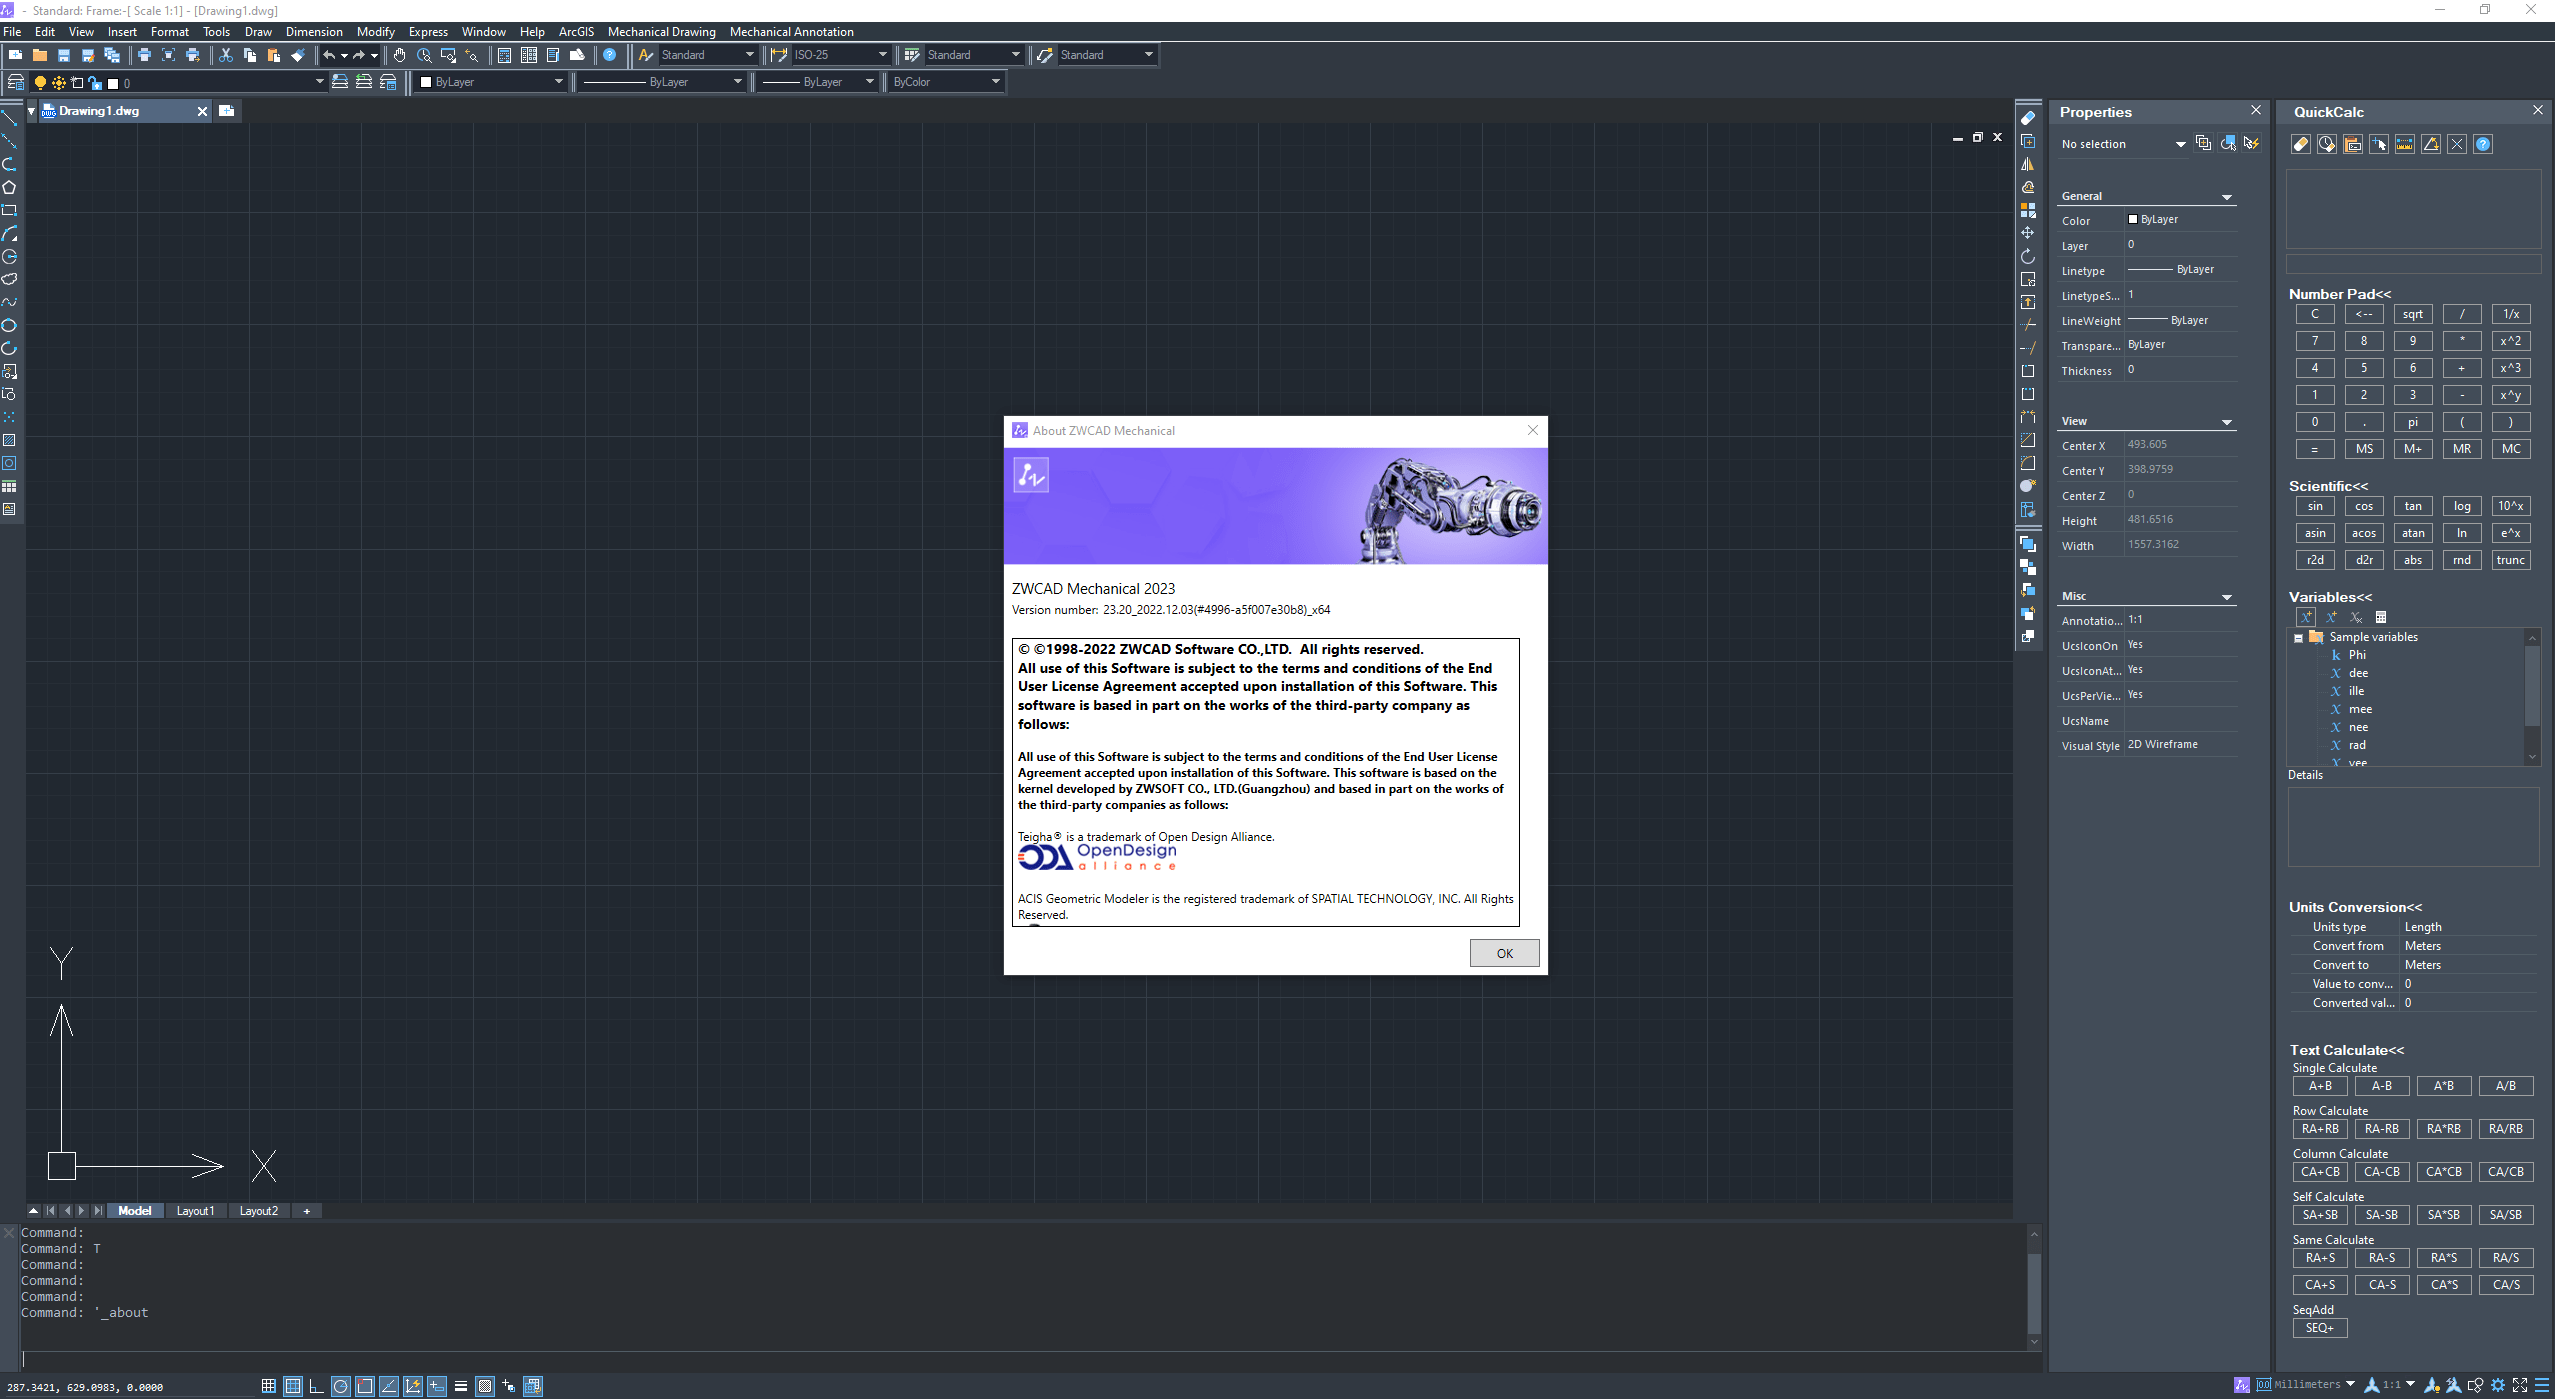Click the sqrt button in Number Pad
The image size is (2555, 1399).
pyautogui.click(x=2412, y=314)
